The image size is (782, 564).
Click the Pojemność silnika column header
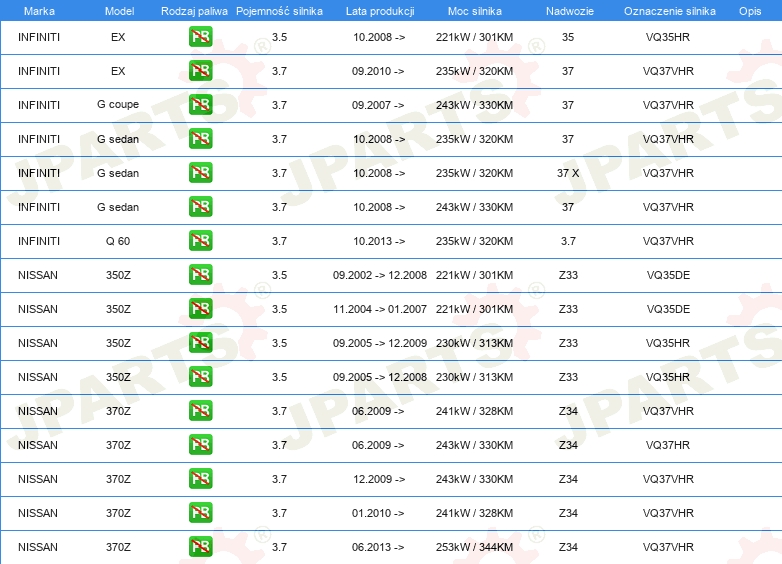click(279, 11)
